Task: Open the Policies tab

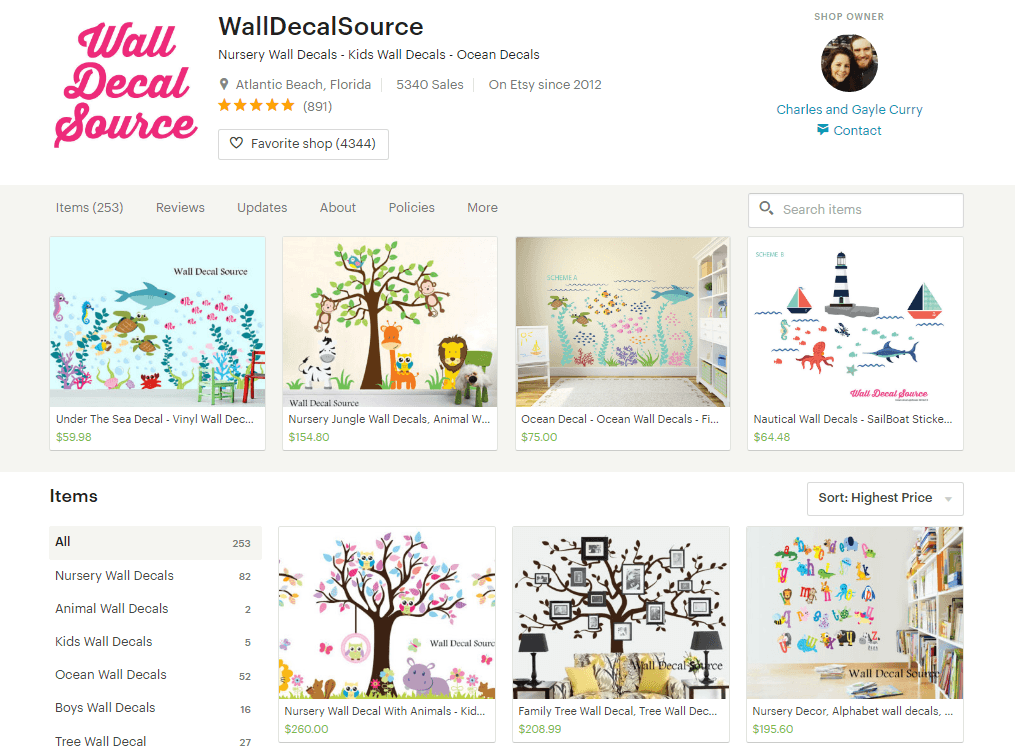Action: pyautogui.click(x=412, y=208)
